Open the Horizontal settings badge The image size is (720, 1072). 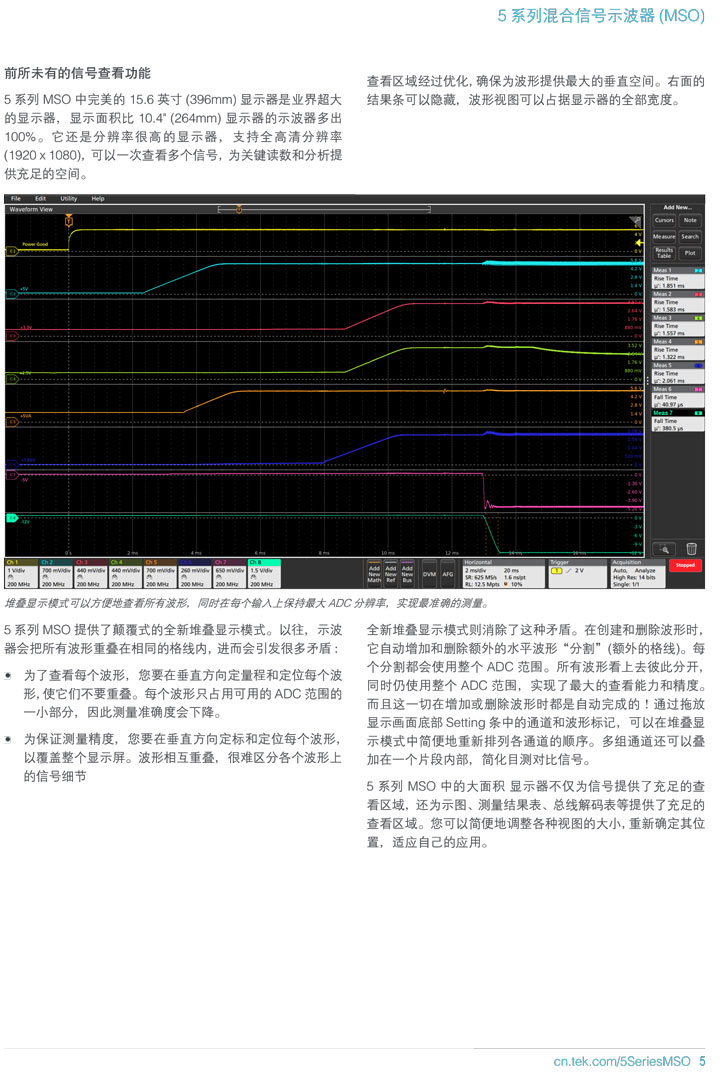tap(504, 574)
